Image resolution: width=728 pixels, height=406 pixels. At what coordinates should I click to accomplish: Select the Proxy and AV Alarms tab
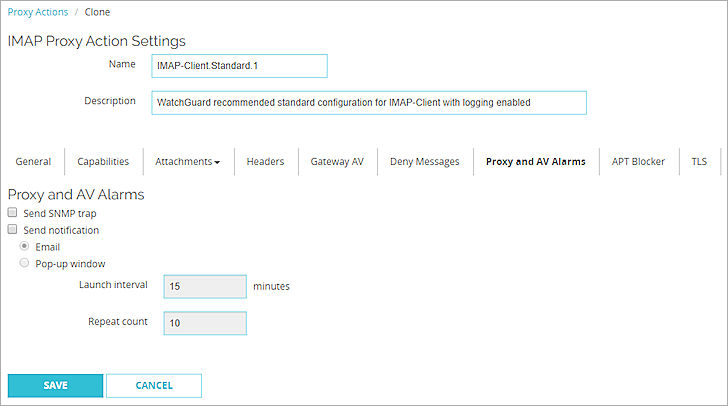(x=535, y=161)
